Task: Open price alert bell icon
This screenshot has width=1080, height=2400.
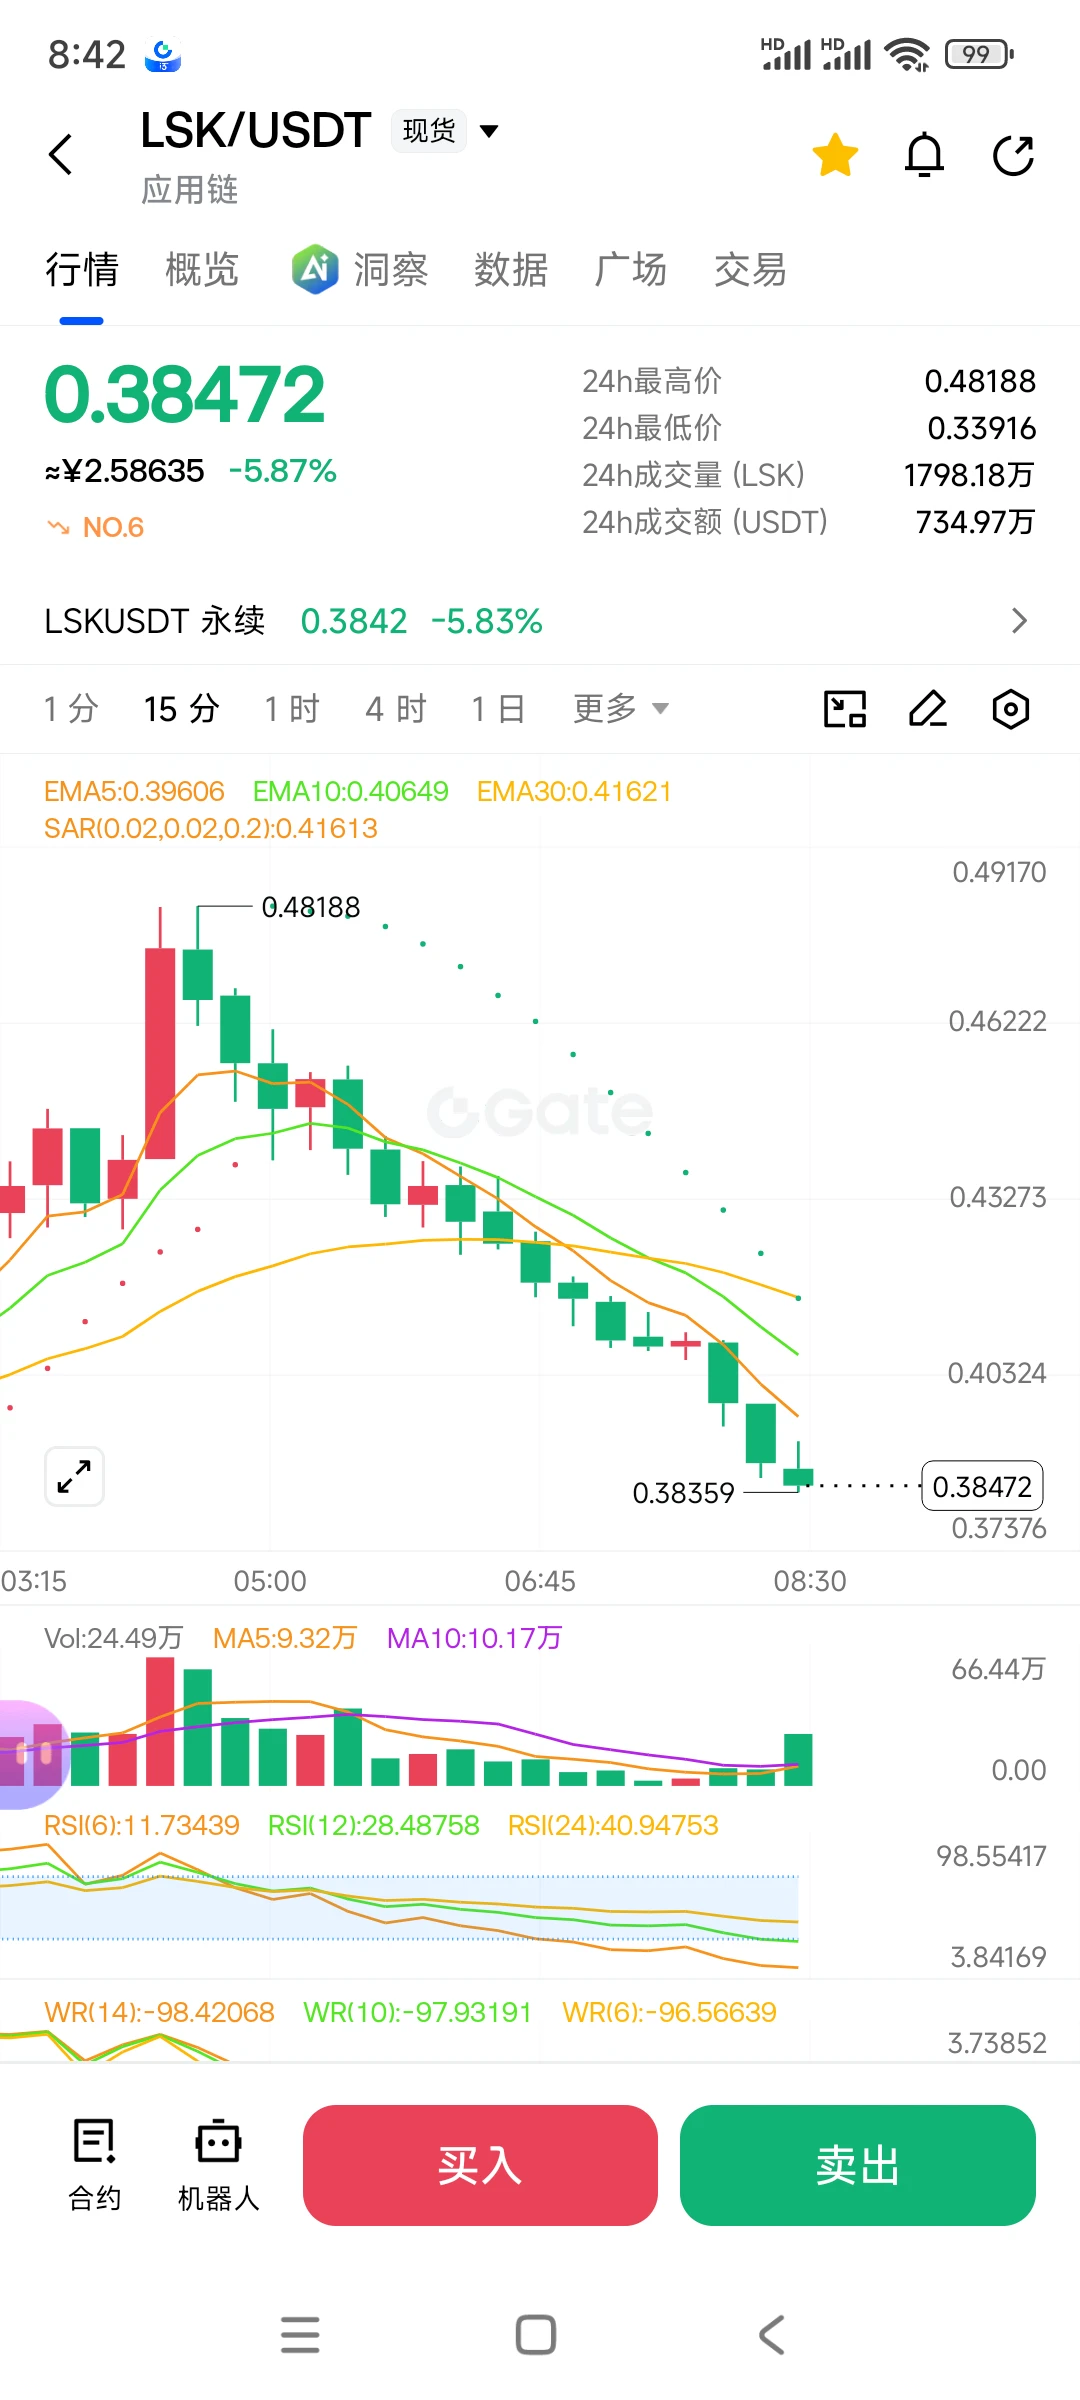Action: [924, 155]
